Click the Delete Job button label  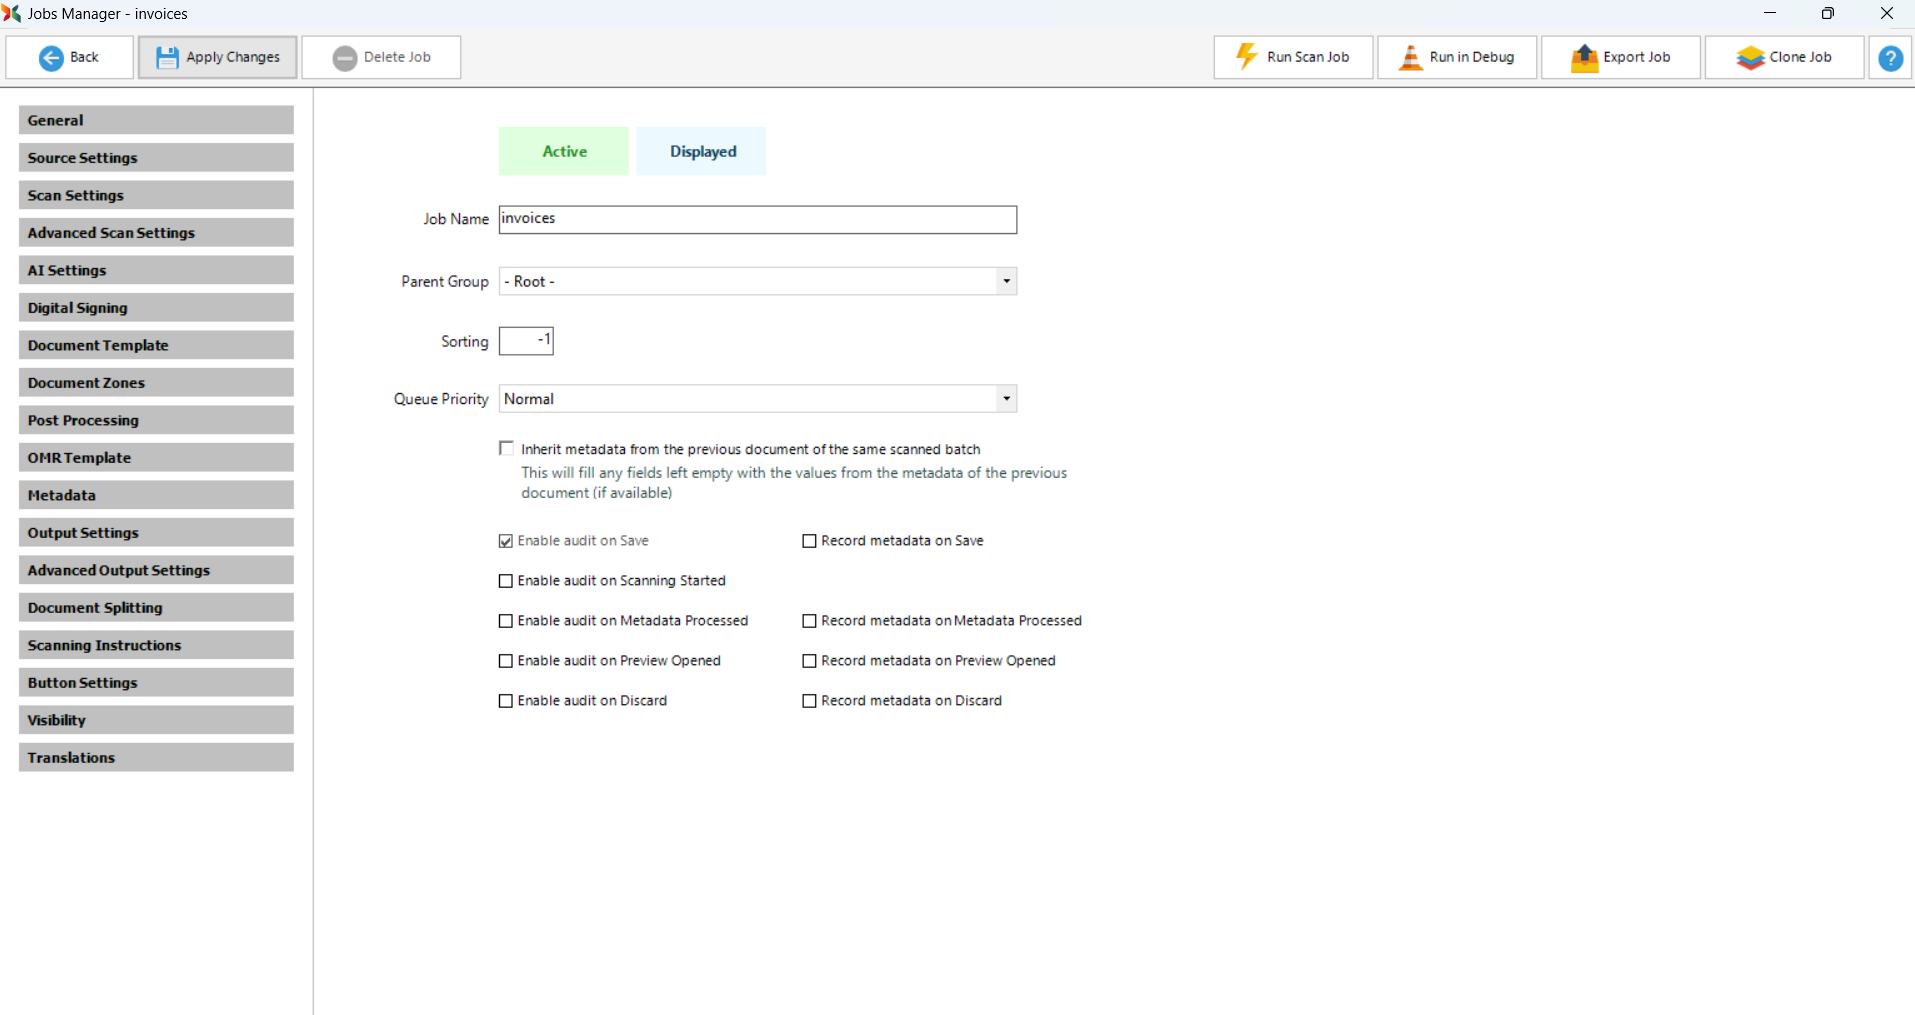(x=397, y=57)
